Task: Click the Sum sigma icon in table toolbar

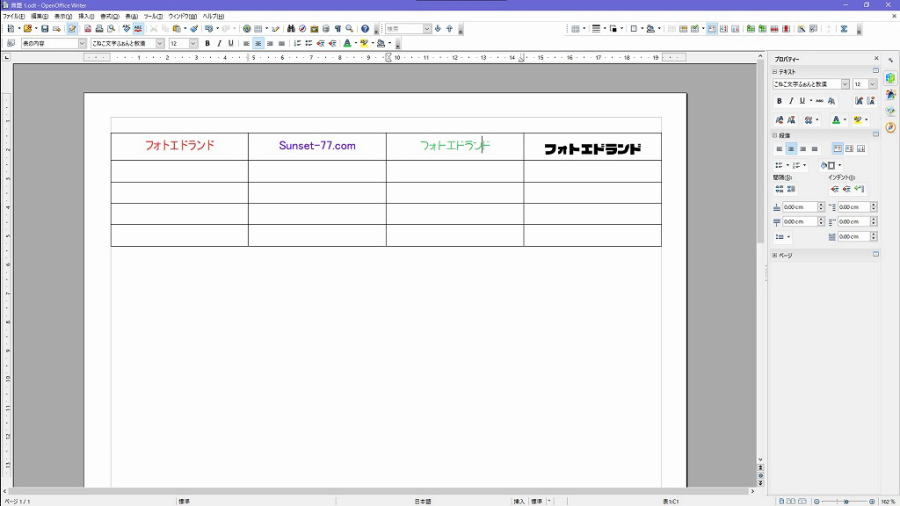Action: tap(844, 29)
